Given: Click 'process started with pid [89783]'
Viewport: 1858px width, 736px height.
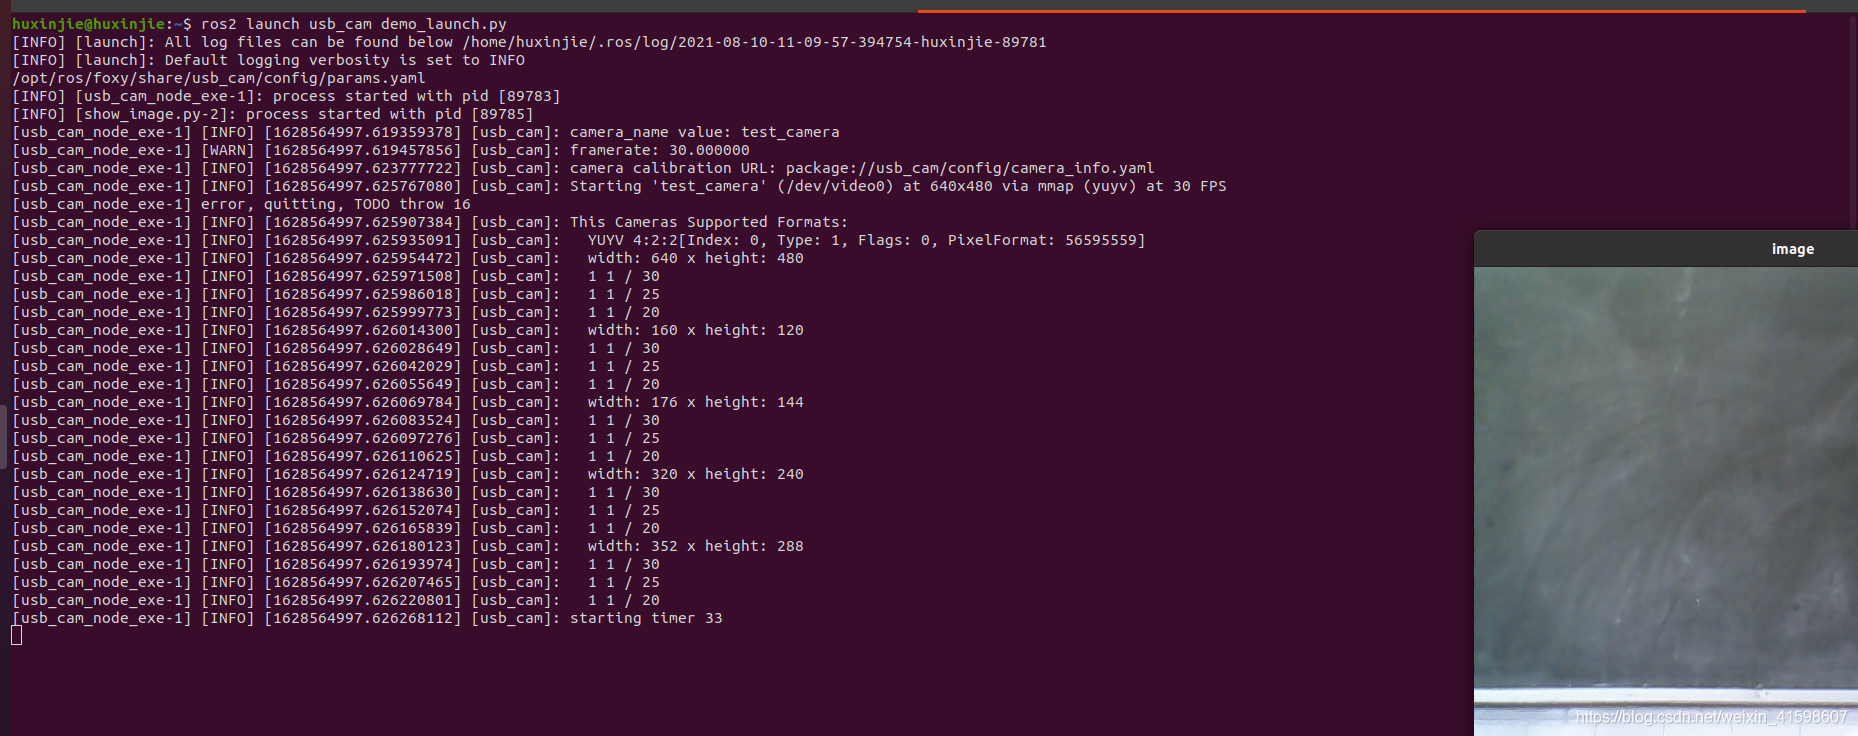Looking at the screenshot, I should pos(416,96).
